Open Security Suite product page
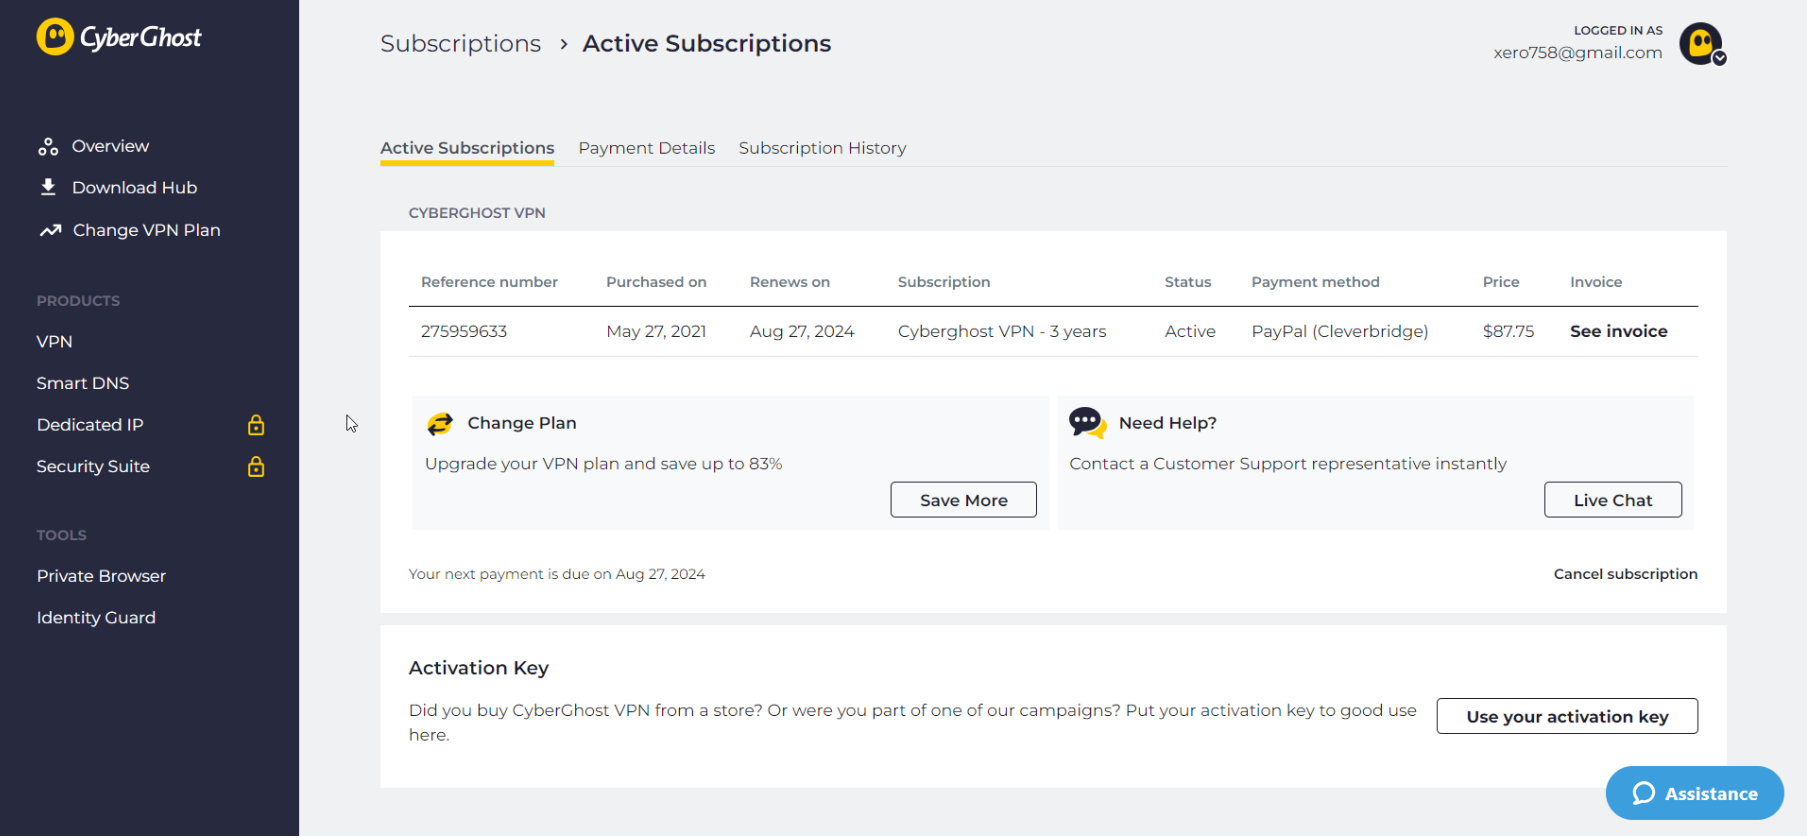 [x=93, y=467]
